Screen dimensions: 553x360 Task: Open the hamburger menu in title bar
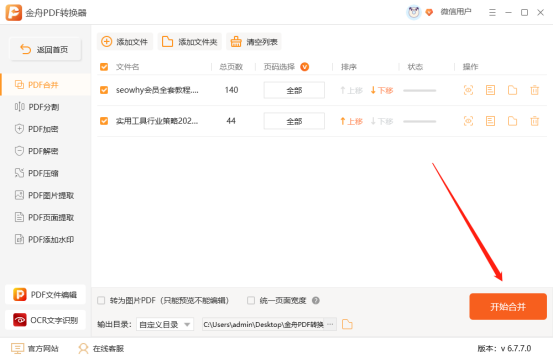click(492, 13)
